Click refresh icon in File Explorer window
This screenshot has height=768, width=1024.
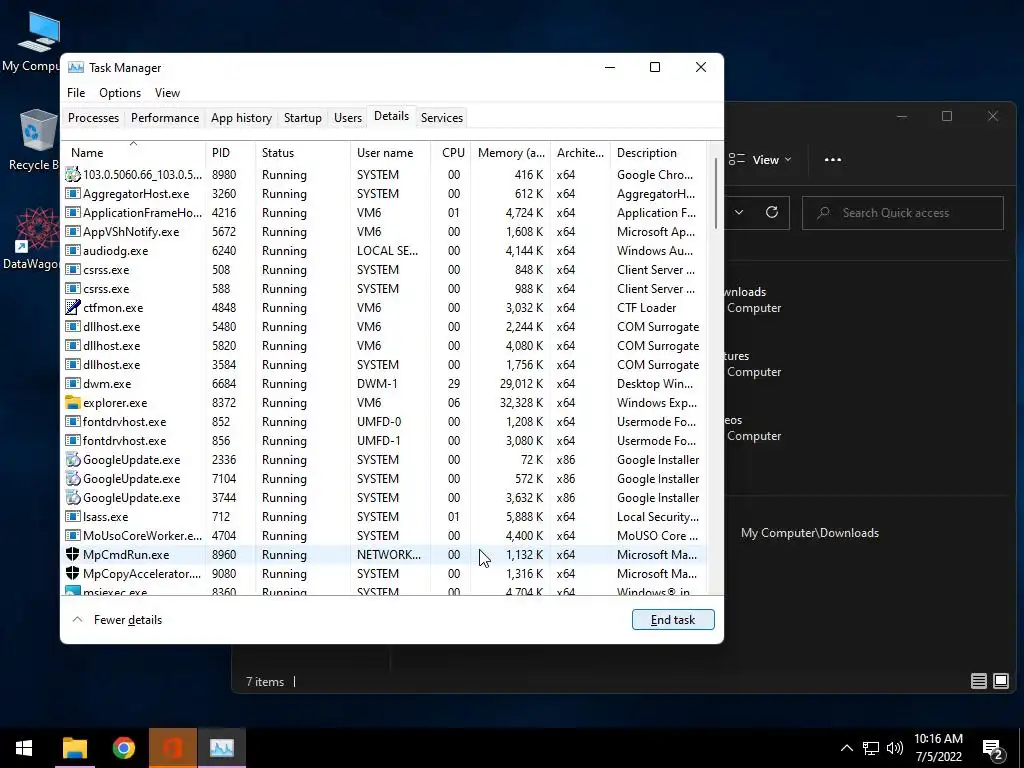coord(772,212)
